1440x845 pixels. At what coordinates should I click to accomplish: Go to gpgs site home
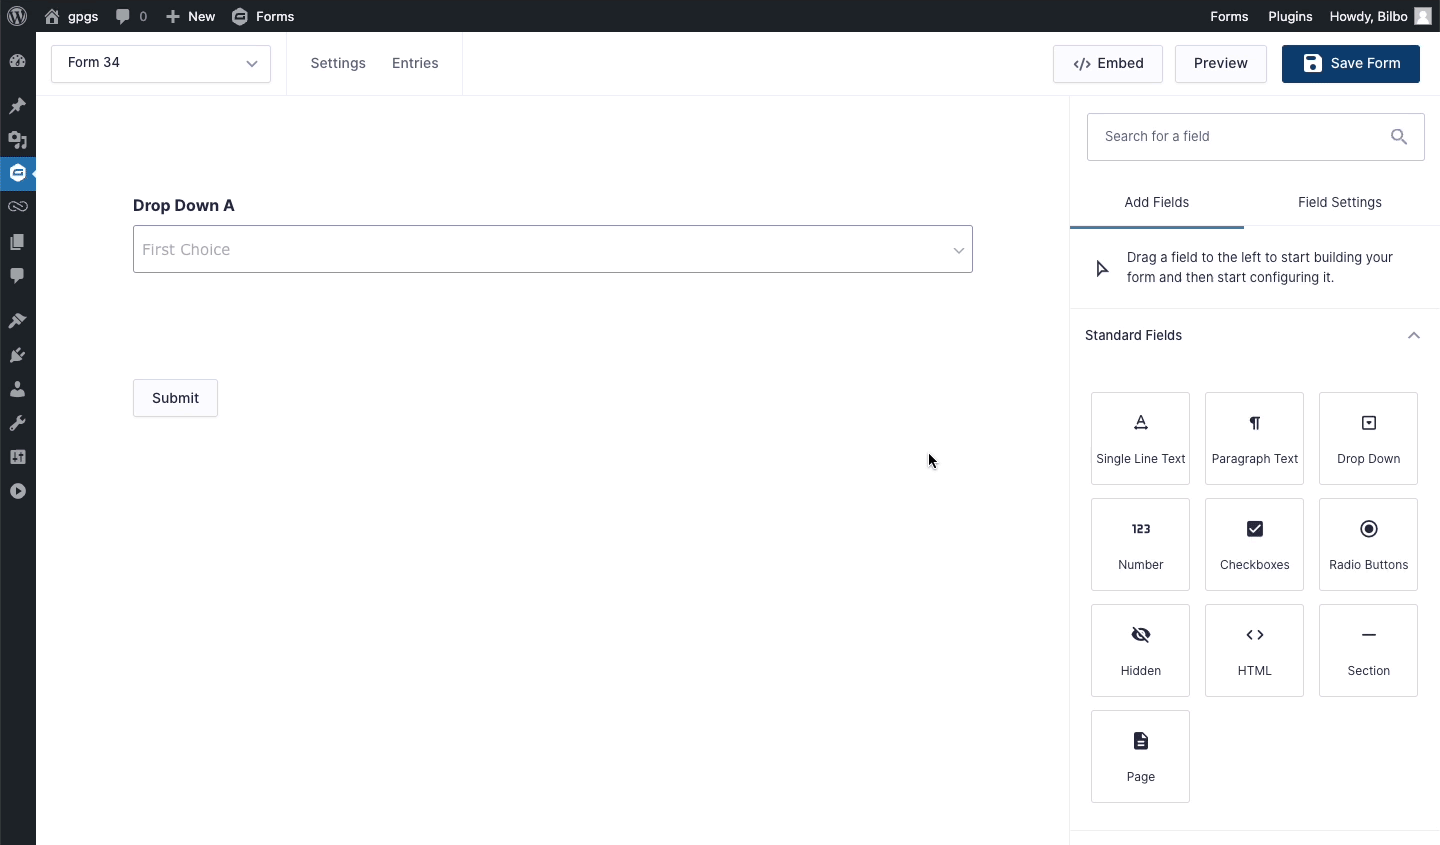coord(71,16)
